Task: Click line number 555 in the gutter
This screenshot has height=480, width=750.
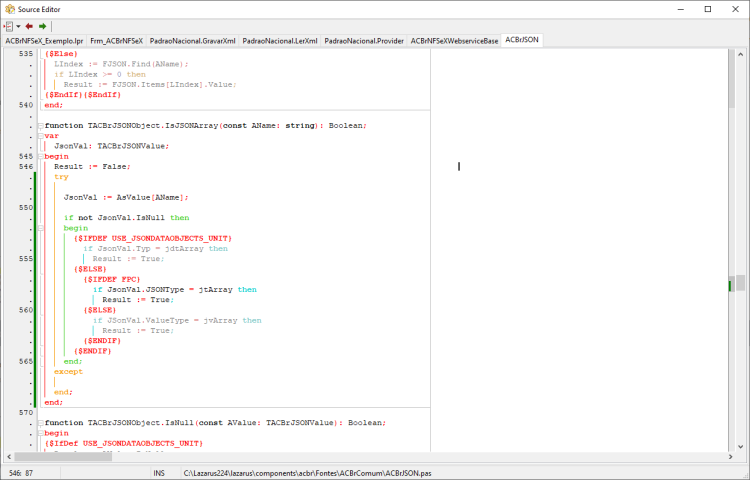Action: coord(26,259)
